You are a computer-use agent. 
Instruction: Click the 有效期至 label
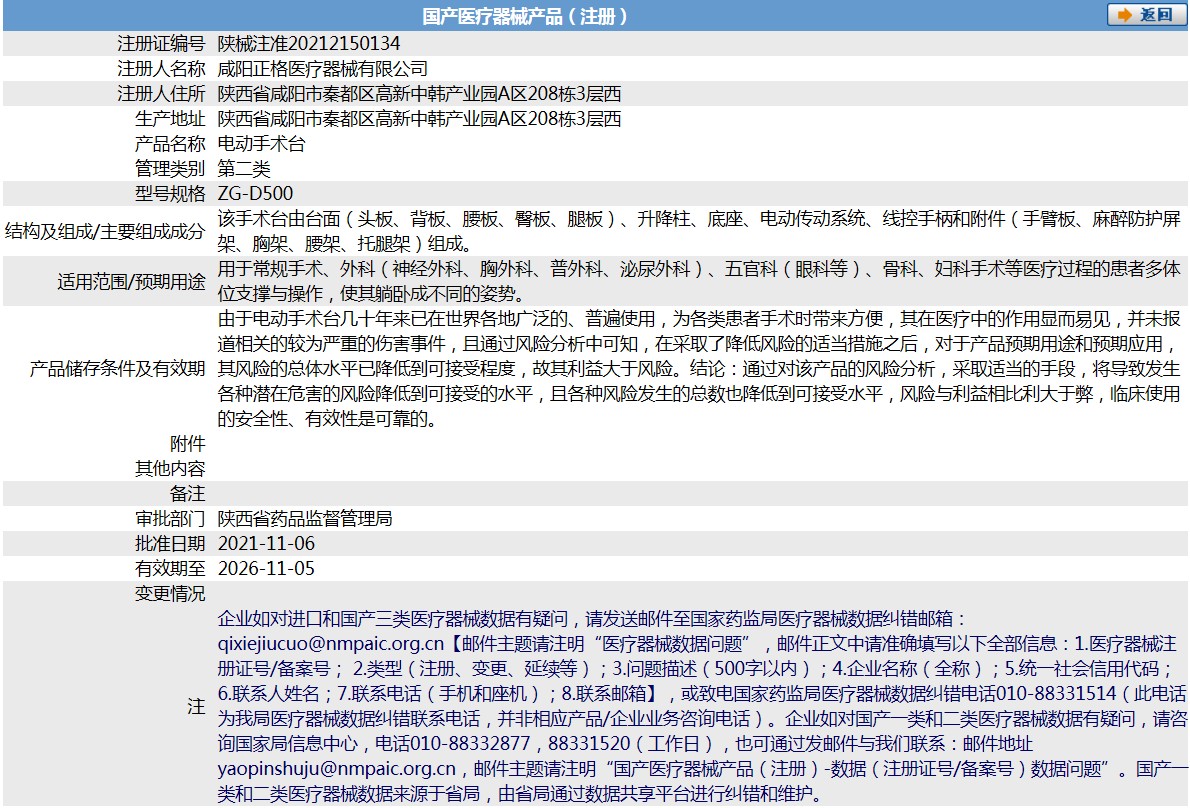(x=170, y=569)
